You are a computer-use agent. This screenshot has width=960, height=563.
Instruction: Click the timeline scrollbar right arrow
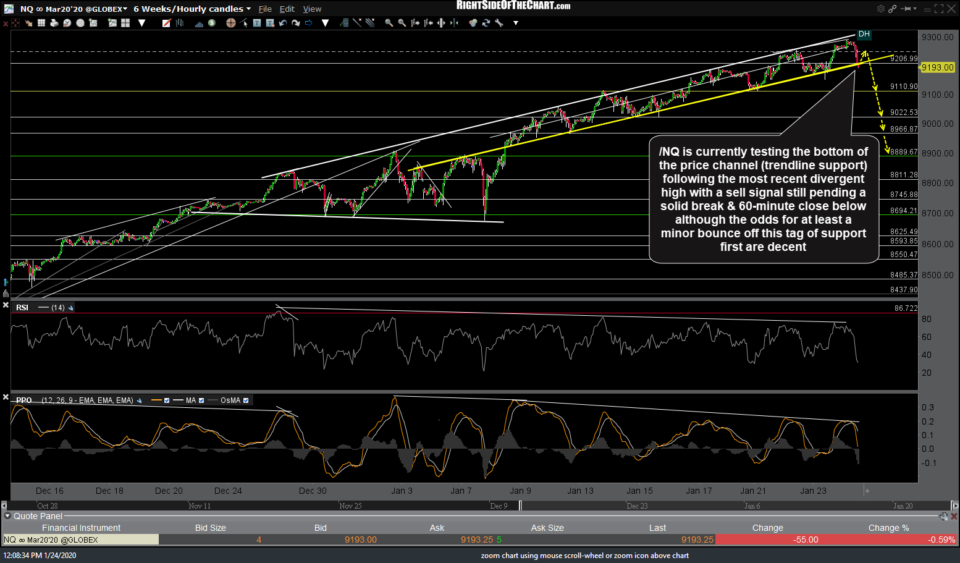tap(954, 505)
